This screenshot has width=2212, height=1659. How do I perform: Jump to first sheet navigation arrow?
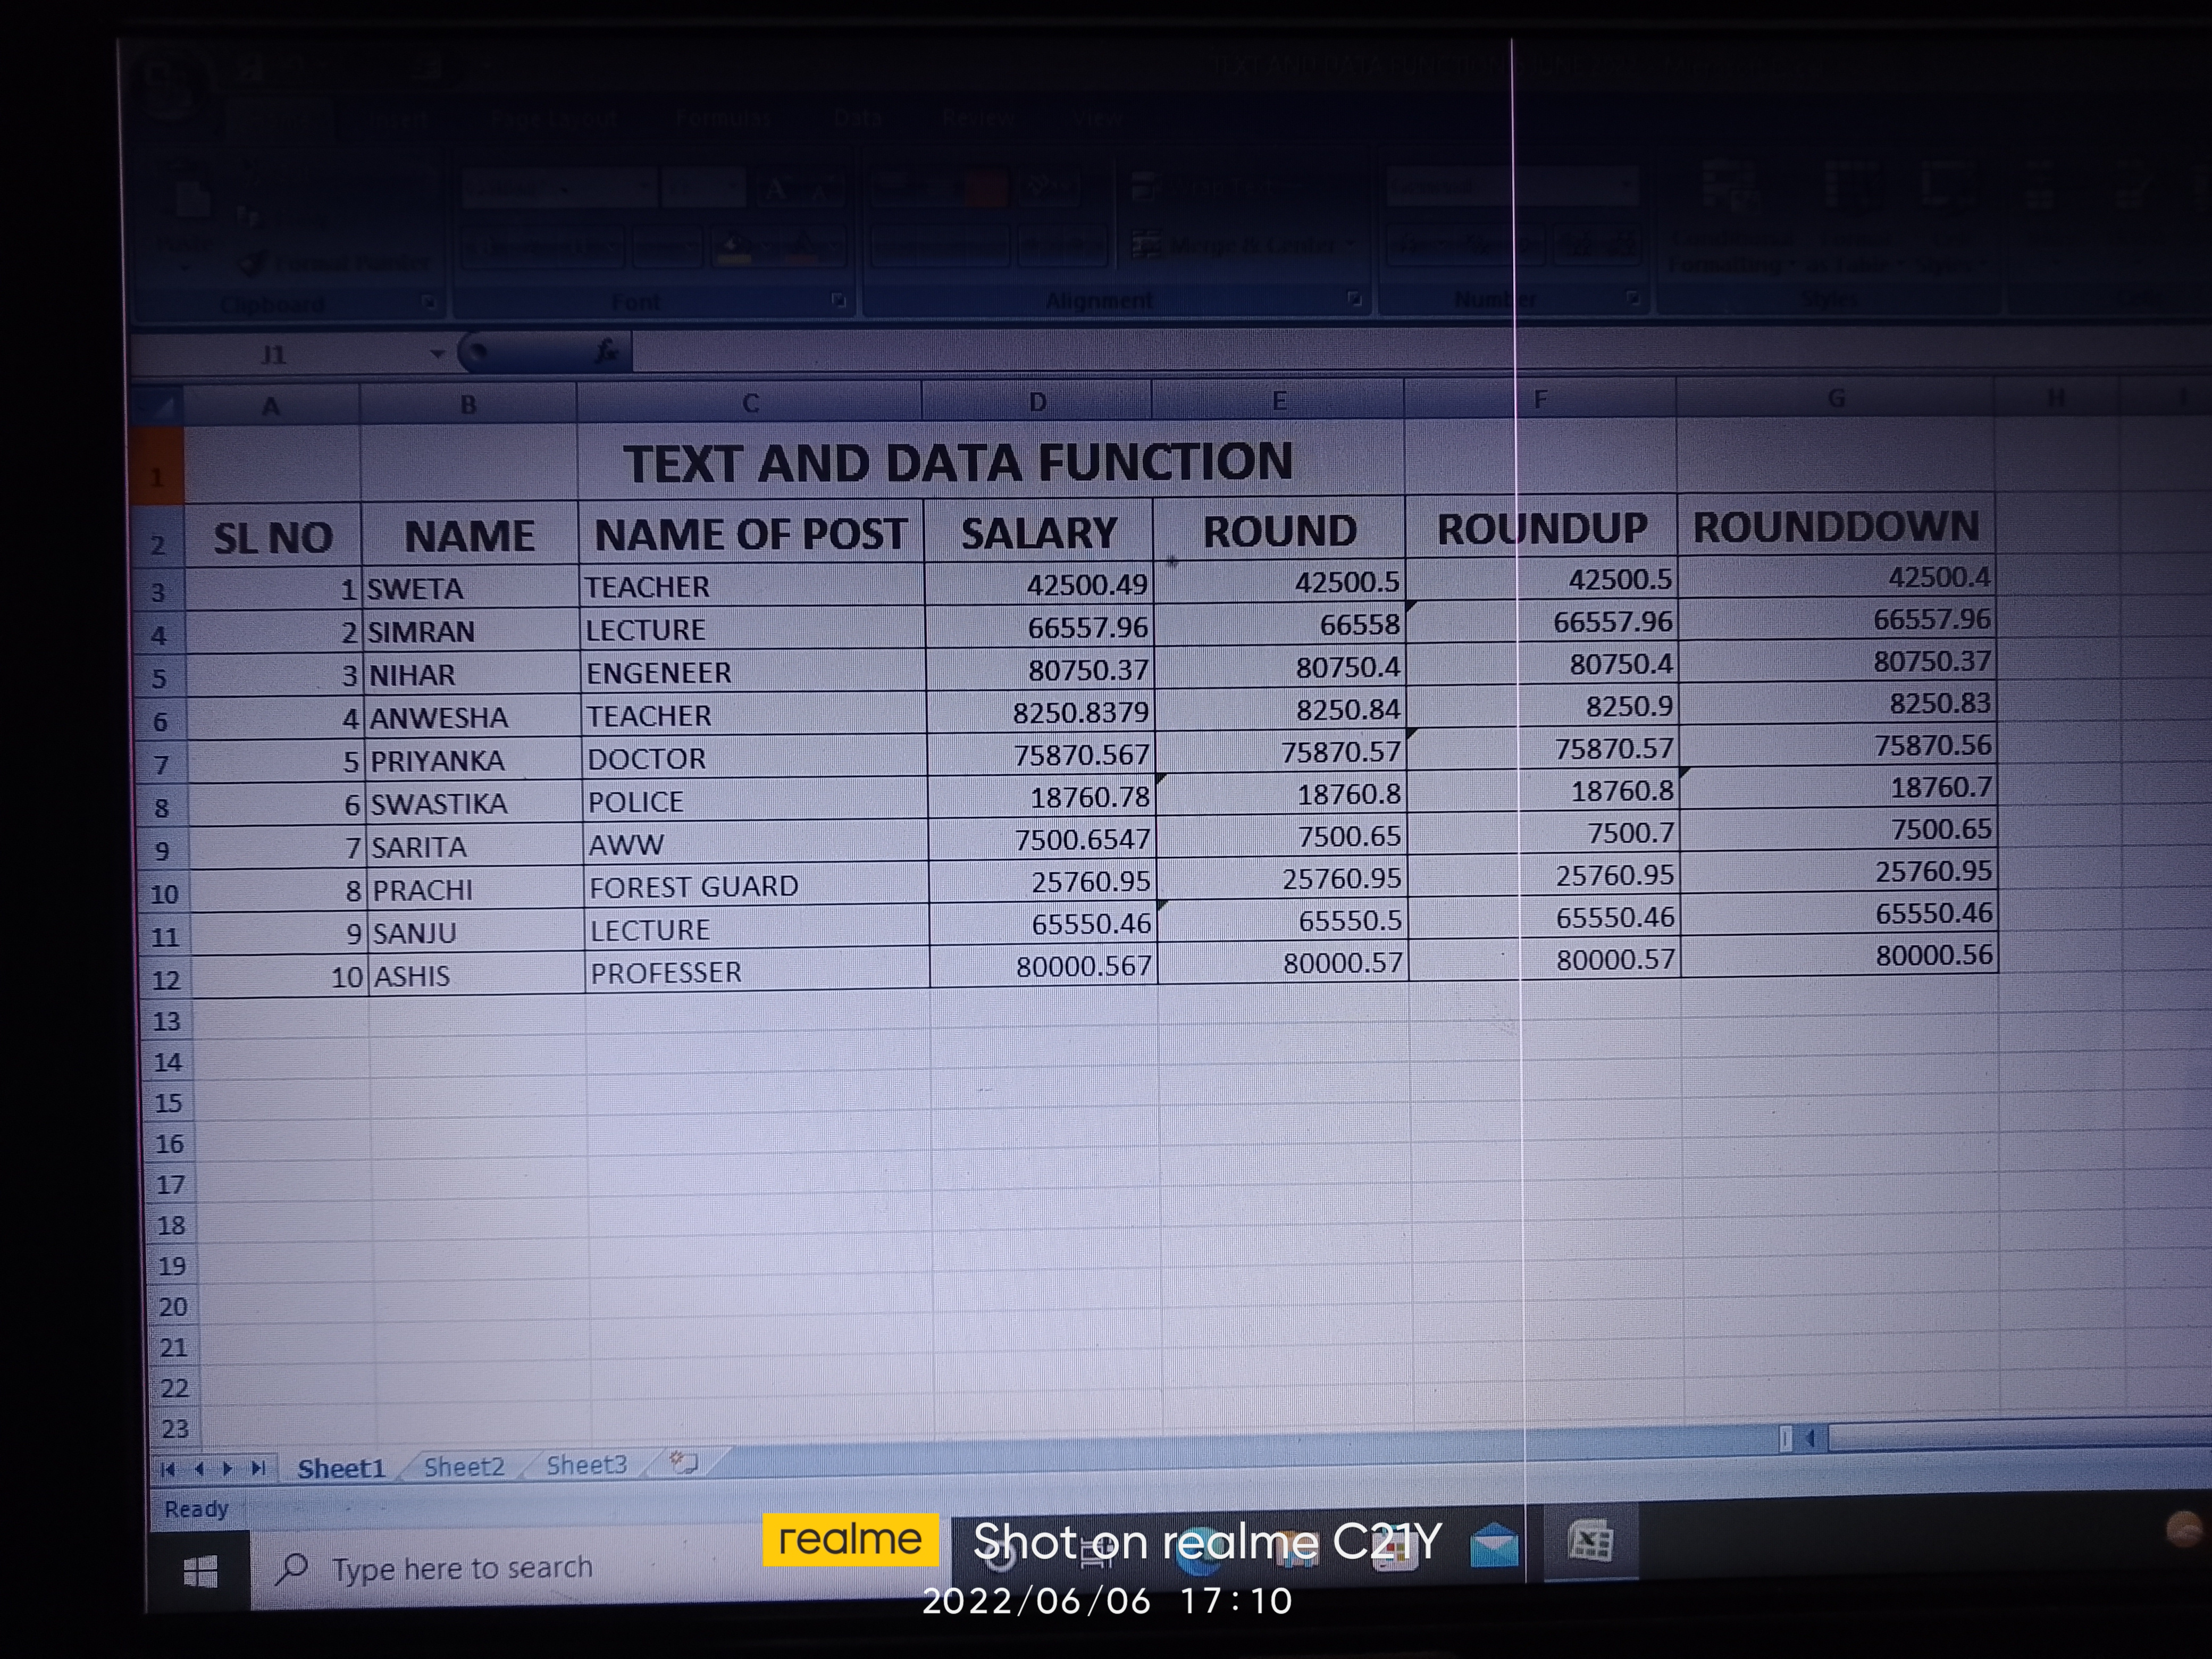tap(168, 1469)
